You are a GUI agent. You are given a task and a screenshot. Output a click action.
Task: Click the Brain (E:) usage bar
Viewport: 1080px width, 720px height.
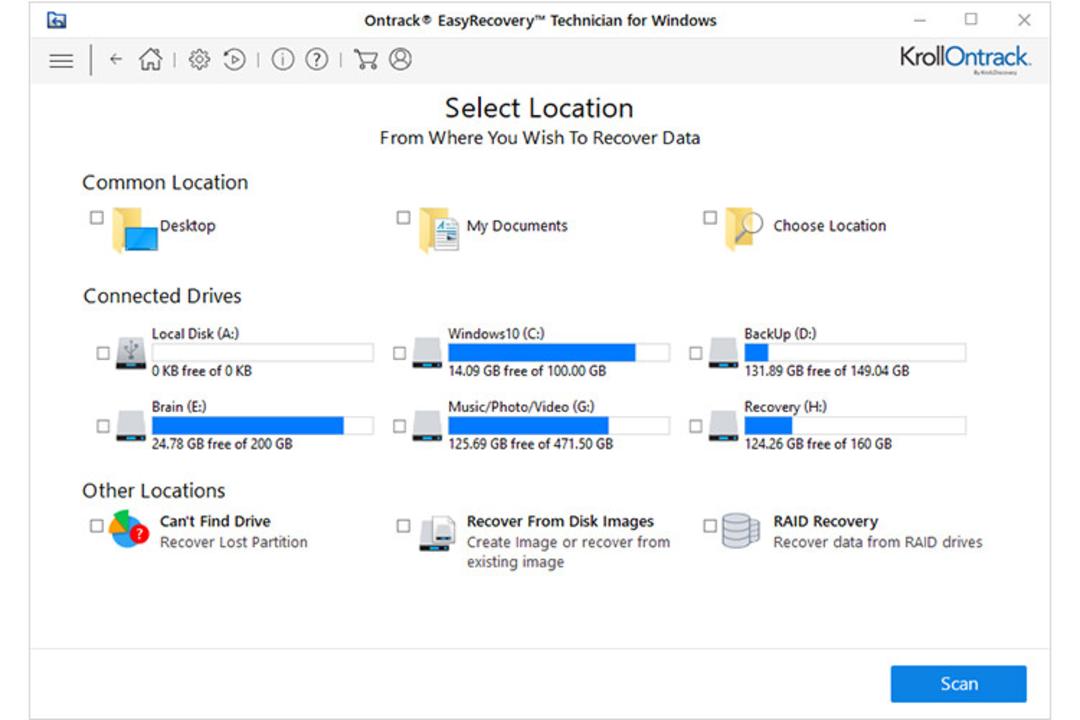[x=262, y=426]
